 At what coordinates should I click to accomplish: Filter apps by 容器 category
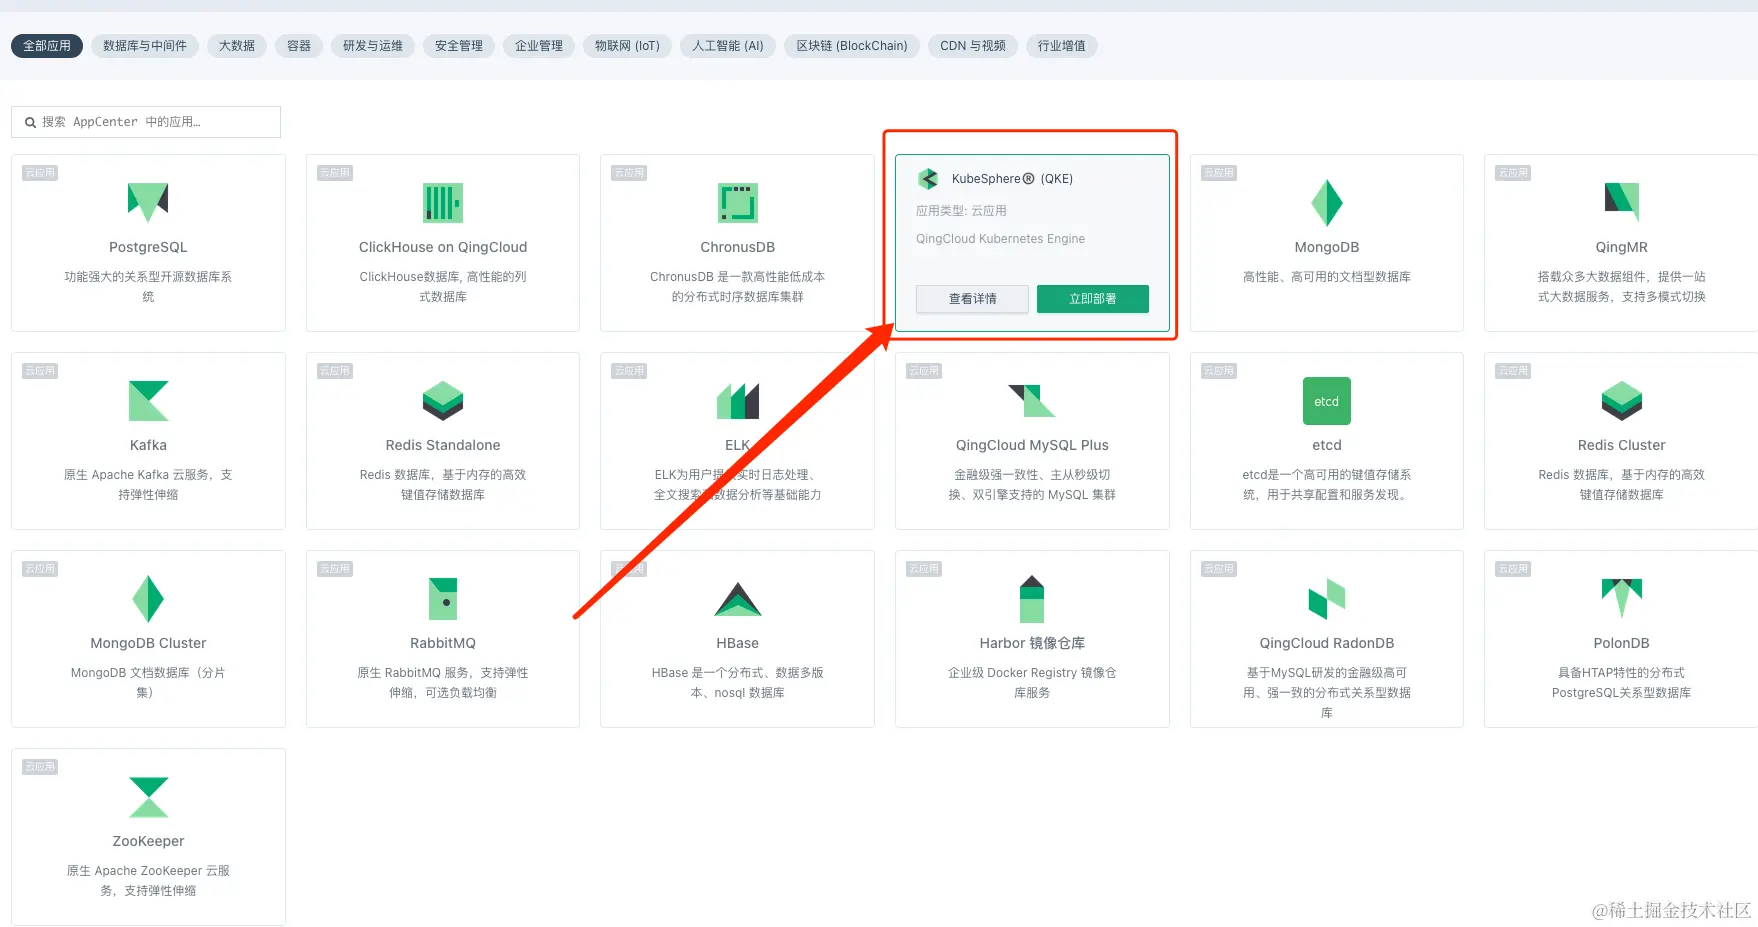[x=299, y=46]
